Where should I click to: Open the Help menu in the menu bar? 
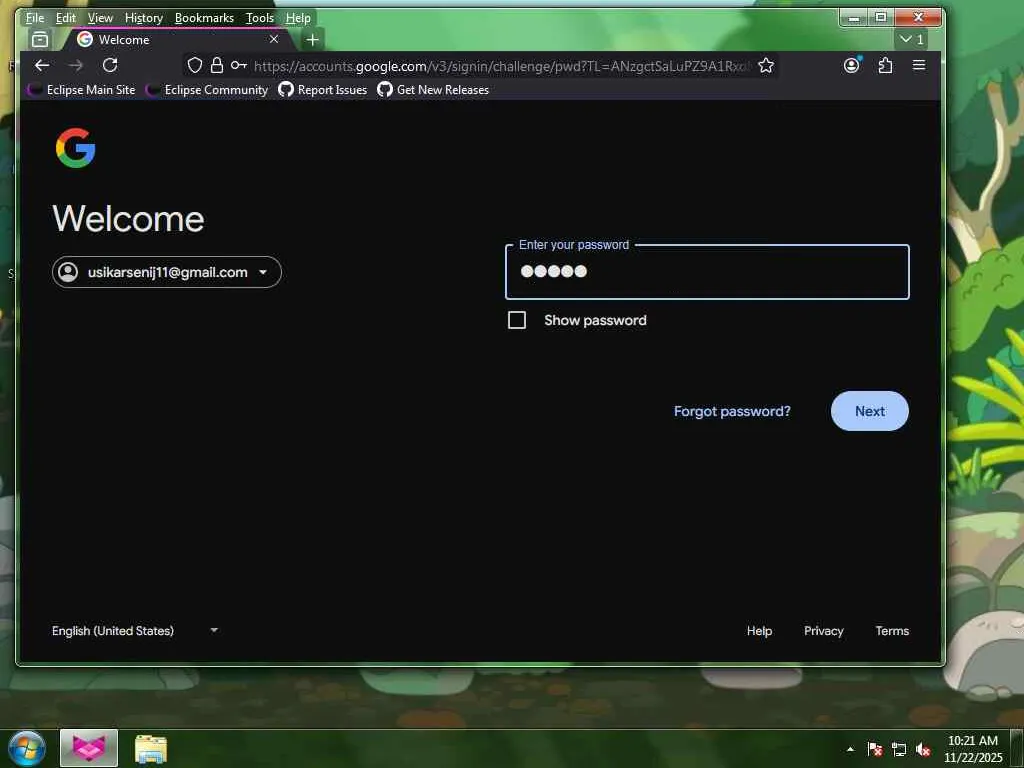[298, 18]
